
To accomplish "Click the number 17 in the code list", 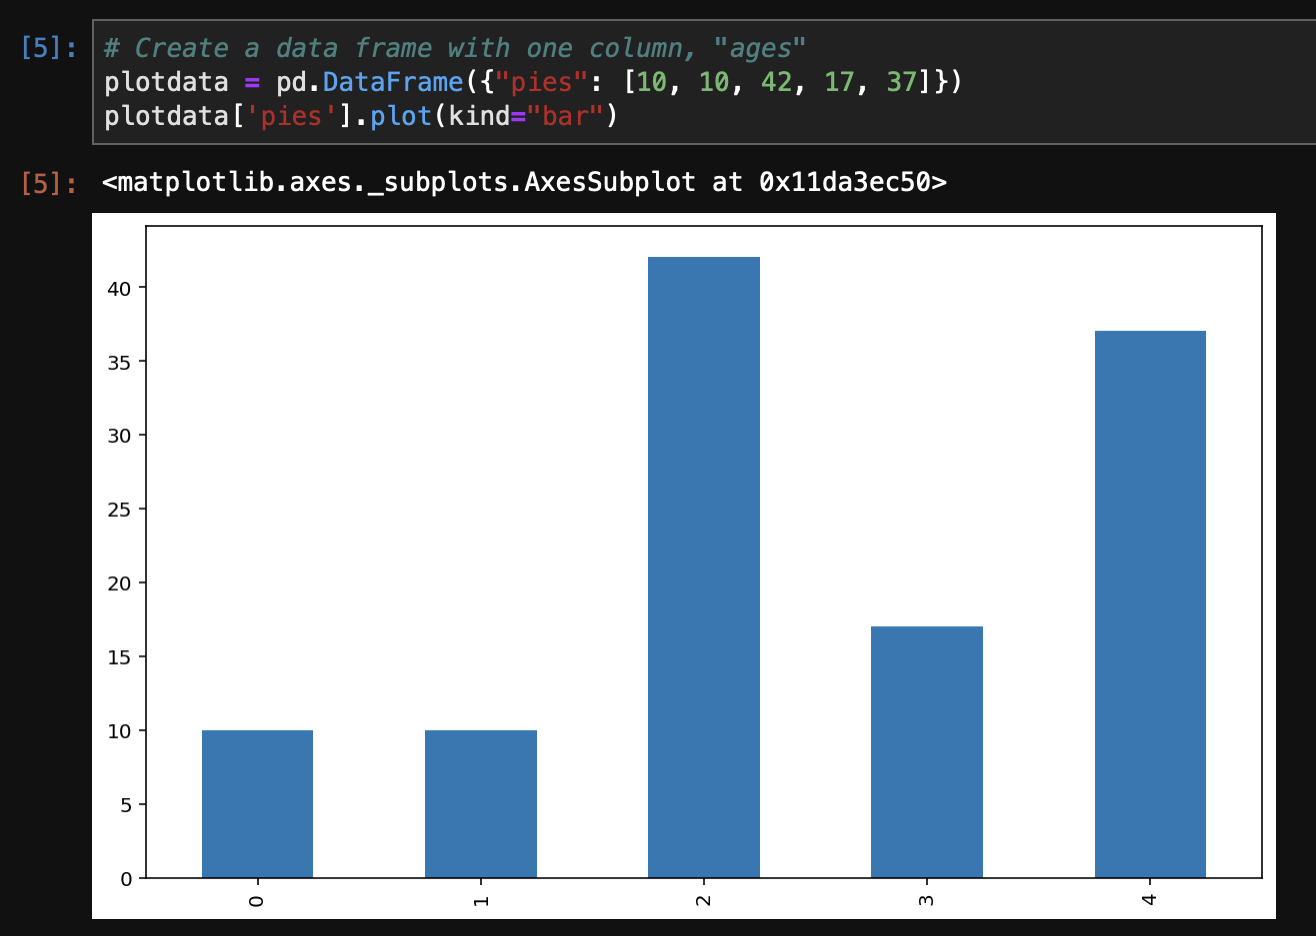I will [x=839, y=82].
